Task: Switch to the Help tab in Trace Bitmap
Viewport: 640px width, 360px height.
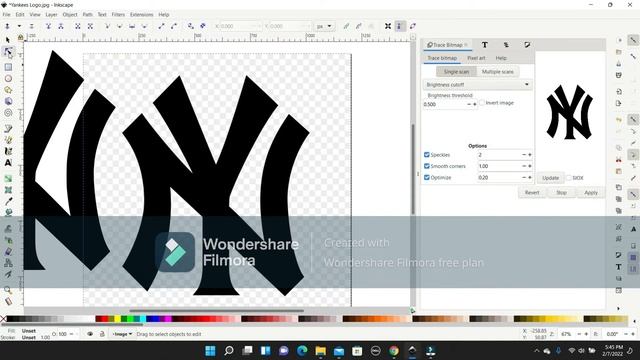Action: [501, 58]
